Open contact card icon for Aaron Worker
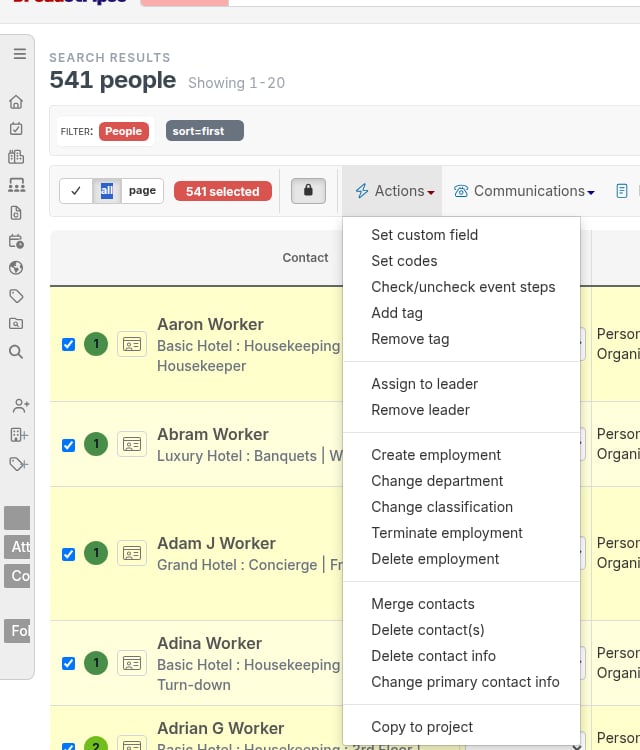 [132, 344]
